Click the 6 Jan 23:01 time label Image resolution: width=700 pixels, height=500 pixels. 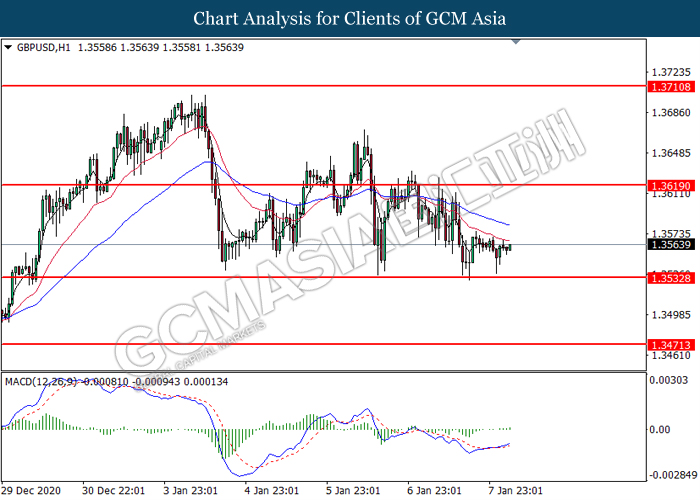tap(434, 490)
